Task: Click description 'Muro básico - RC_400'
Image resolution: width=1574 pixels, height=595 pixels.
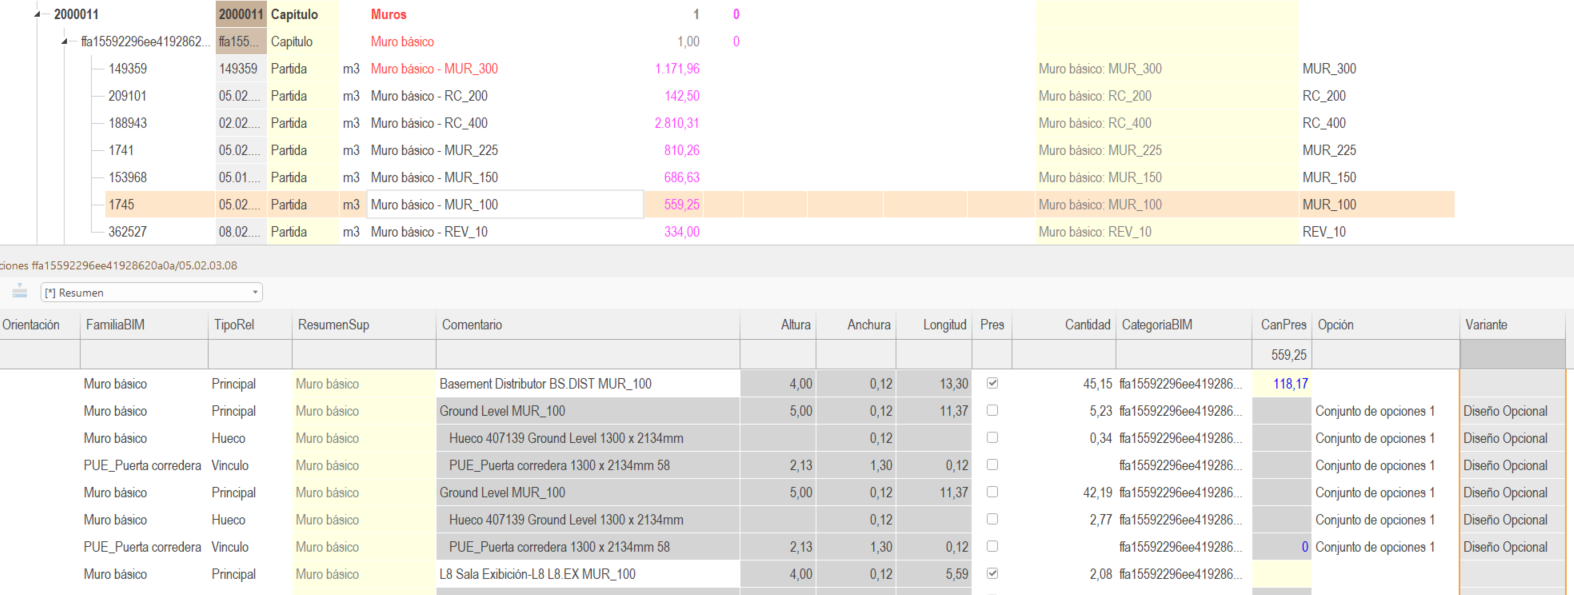Action: point(429,123)
